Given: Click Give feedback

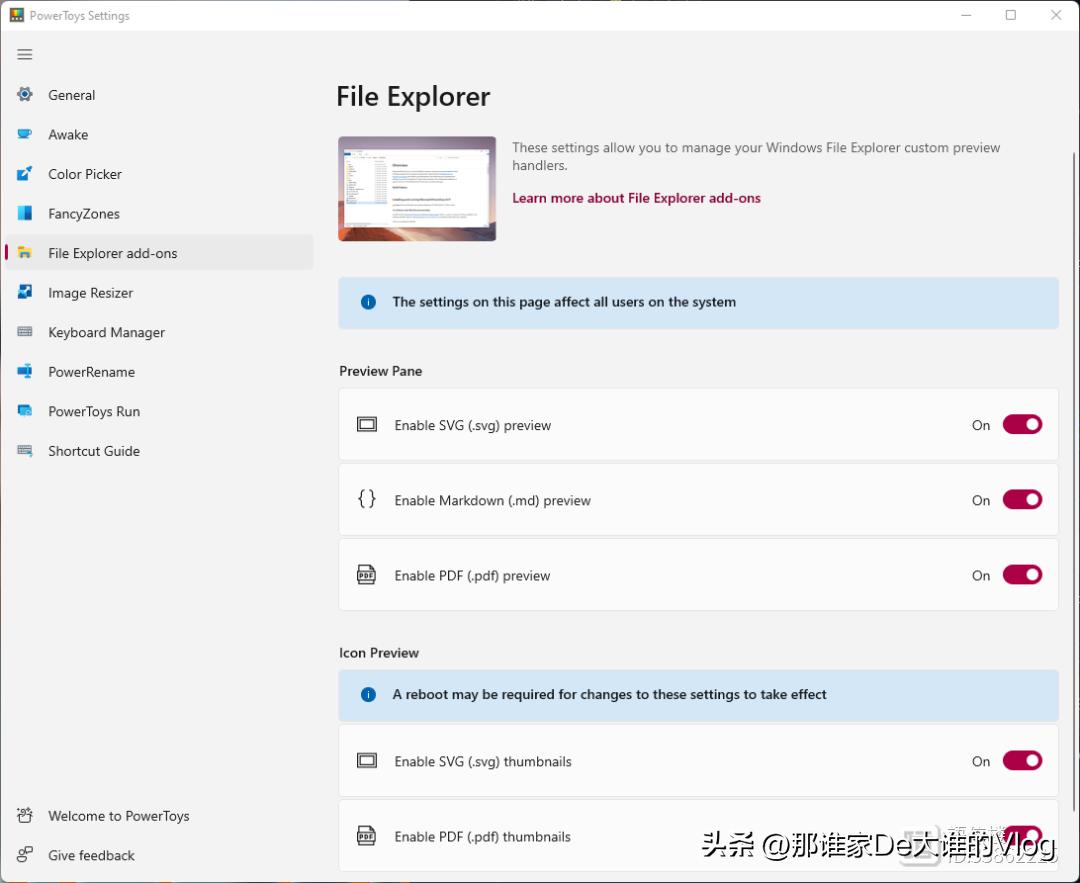Looking at the screenshot, I should [90, 855].
